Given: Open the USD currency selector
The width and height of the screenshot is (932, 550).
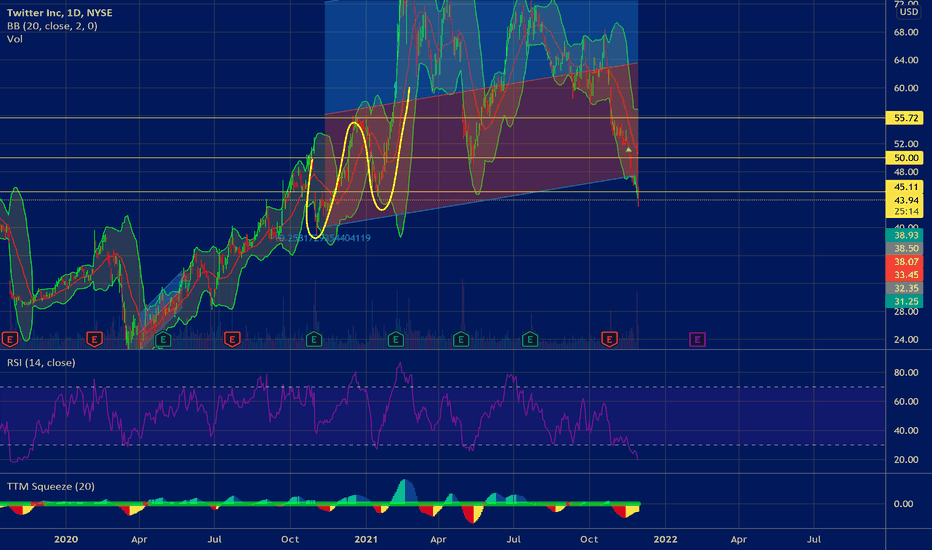Looking at the screenshot, I should 908,12.
